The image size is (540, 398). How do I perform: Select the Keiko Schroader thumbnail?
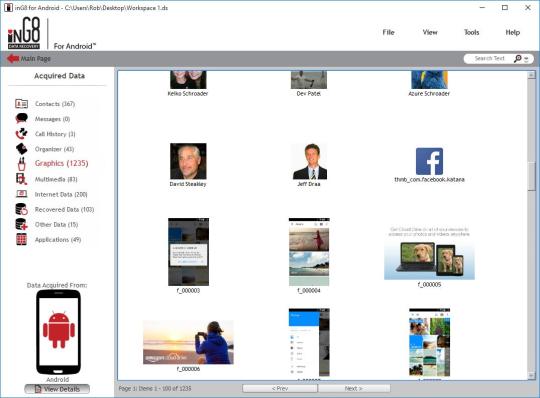[x=188, y=80]
